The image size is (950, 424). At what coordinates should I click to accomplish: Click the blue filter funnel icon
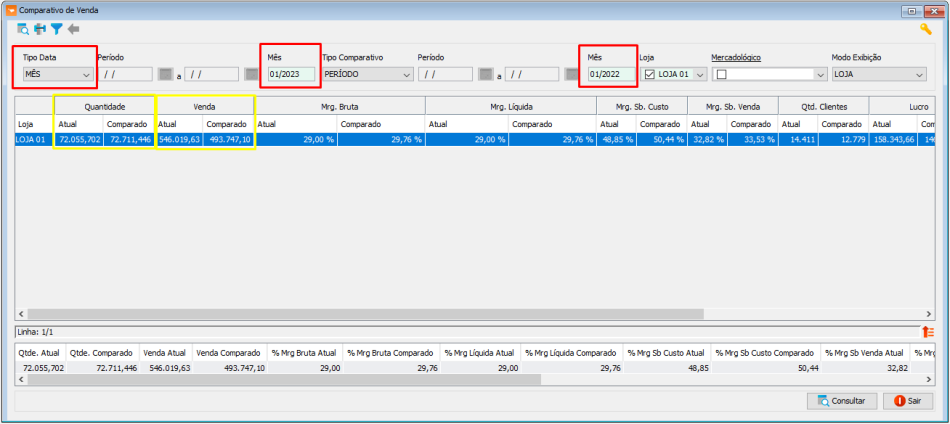tap(56, 29)
